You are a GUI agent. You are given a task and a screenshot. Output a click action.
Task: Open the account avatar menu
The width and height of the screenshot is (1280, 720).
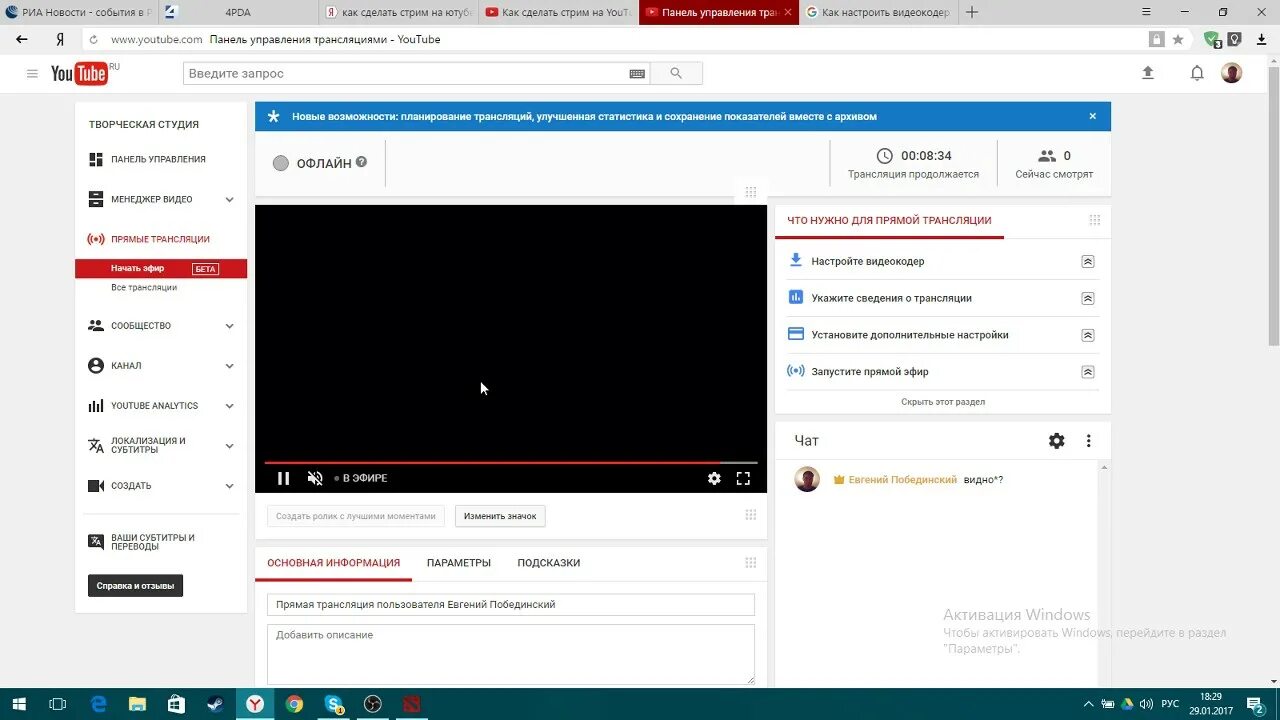1232,73
